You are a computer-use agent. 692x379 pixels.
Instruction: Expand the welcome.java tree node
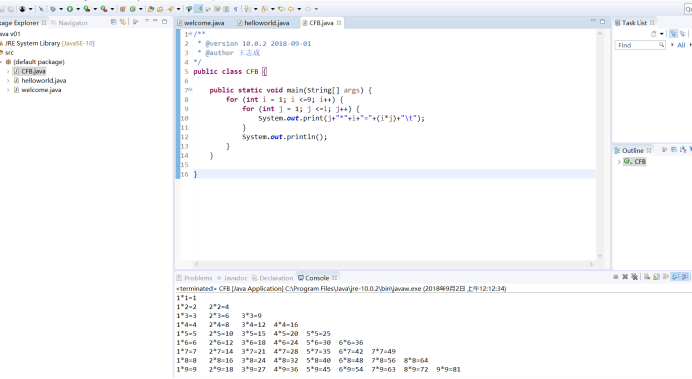(8, 90)
